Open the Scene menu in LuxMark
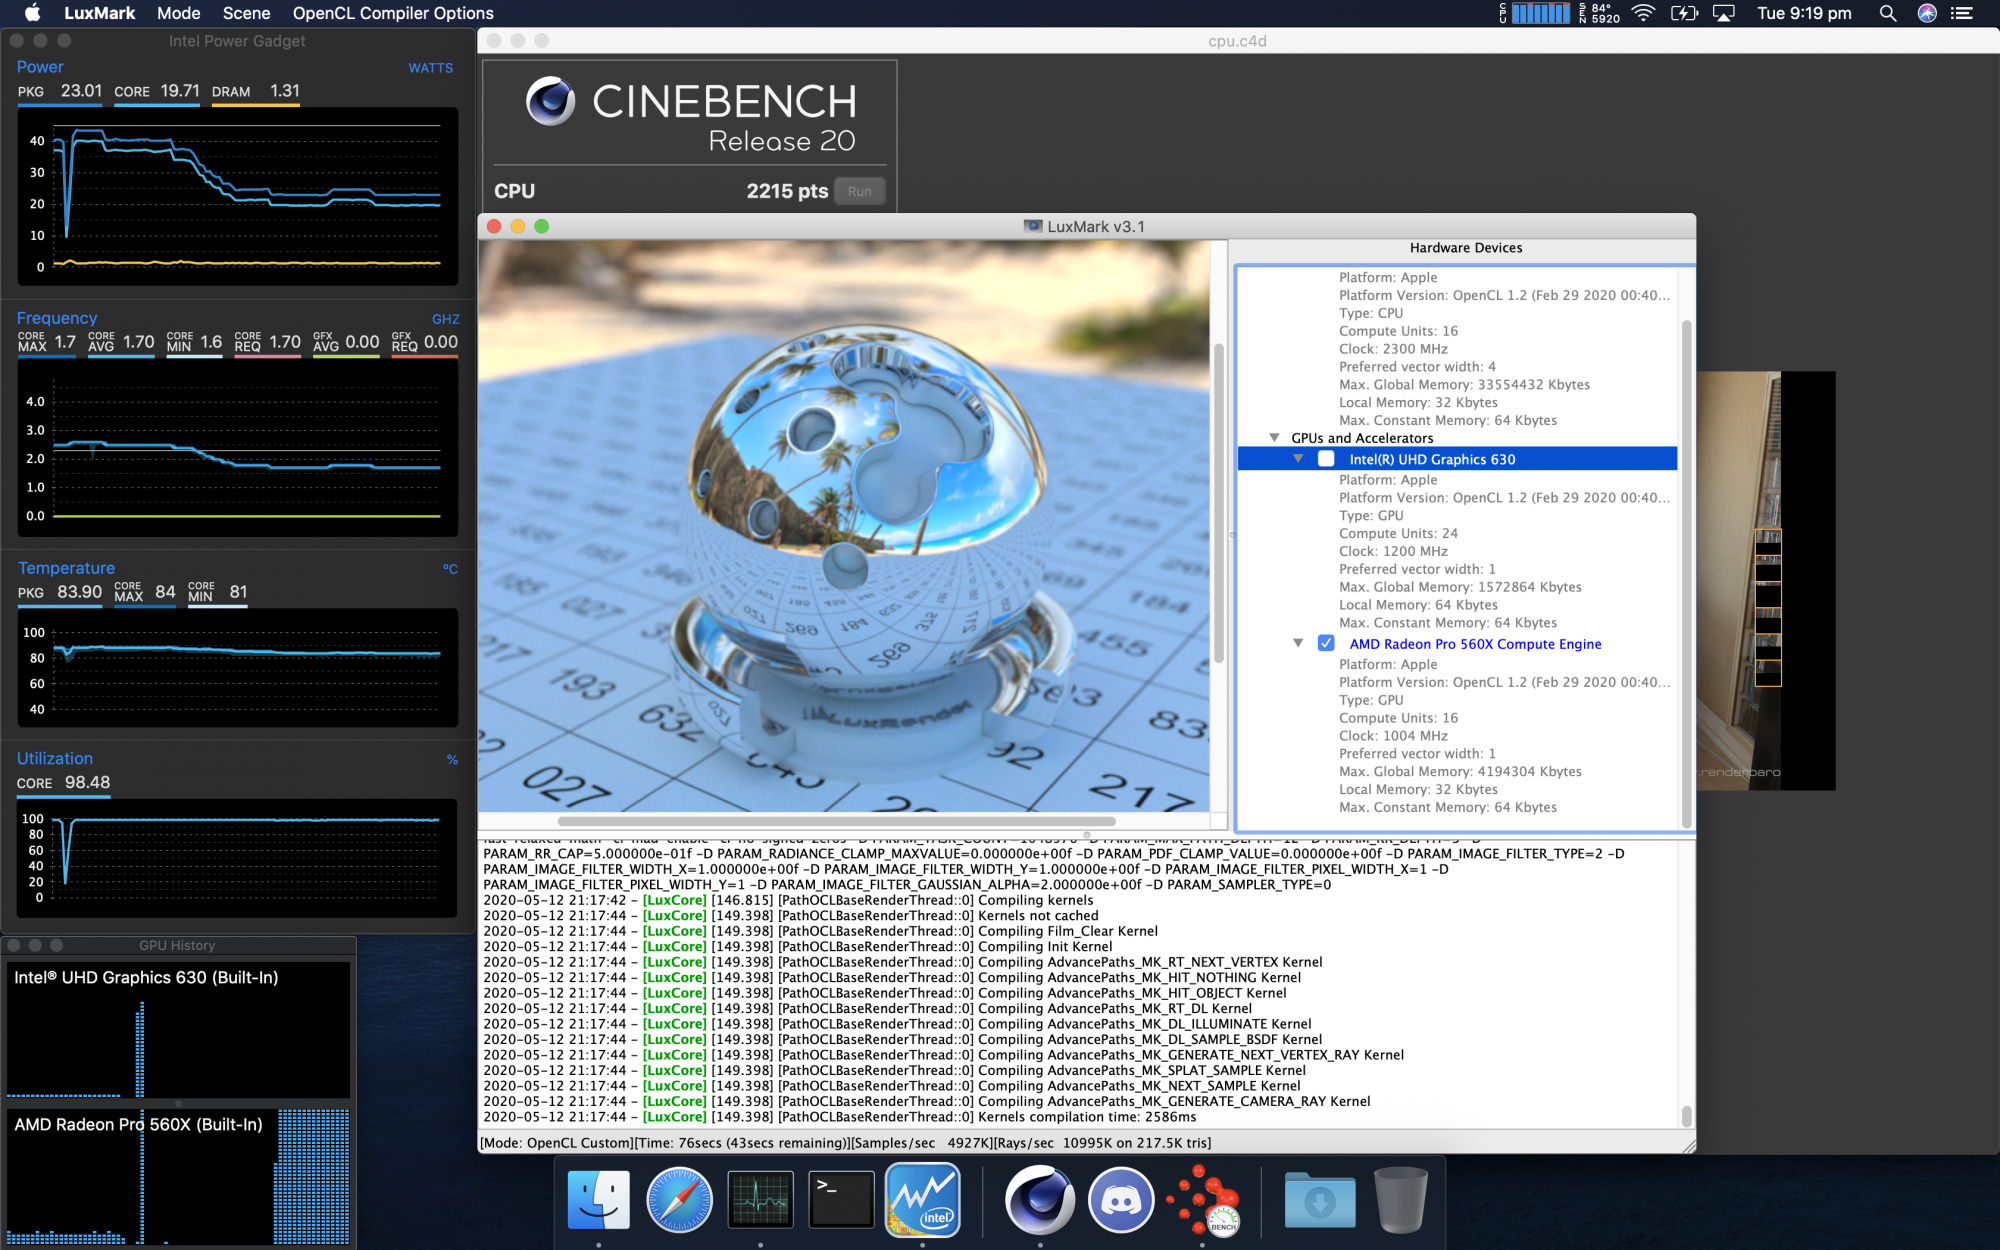This screenshot has height=1250, width=2000. pyautogui.click(x=246, y=13)
